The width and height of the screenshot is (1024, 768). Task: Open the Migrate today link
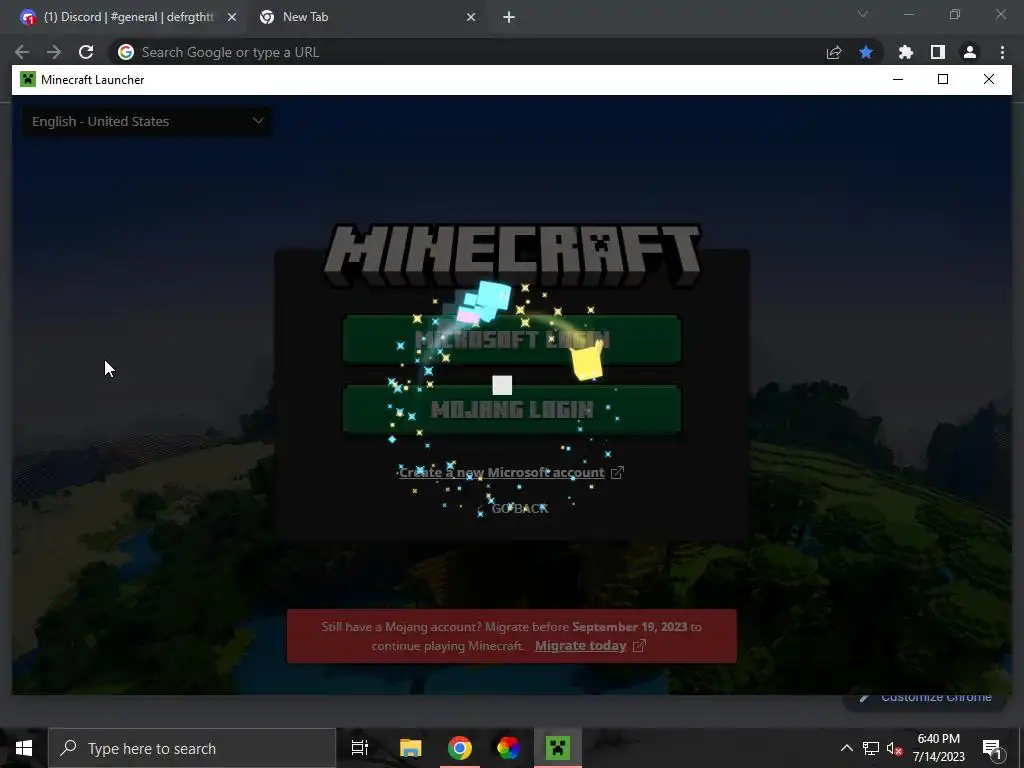click(x=590, y=646)
